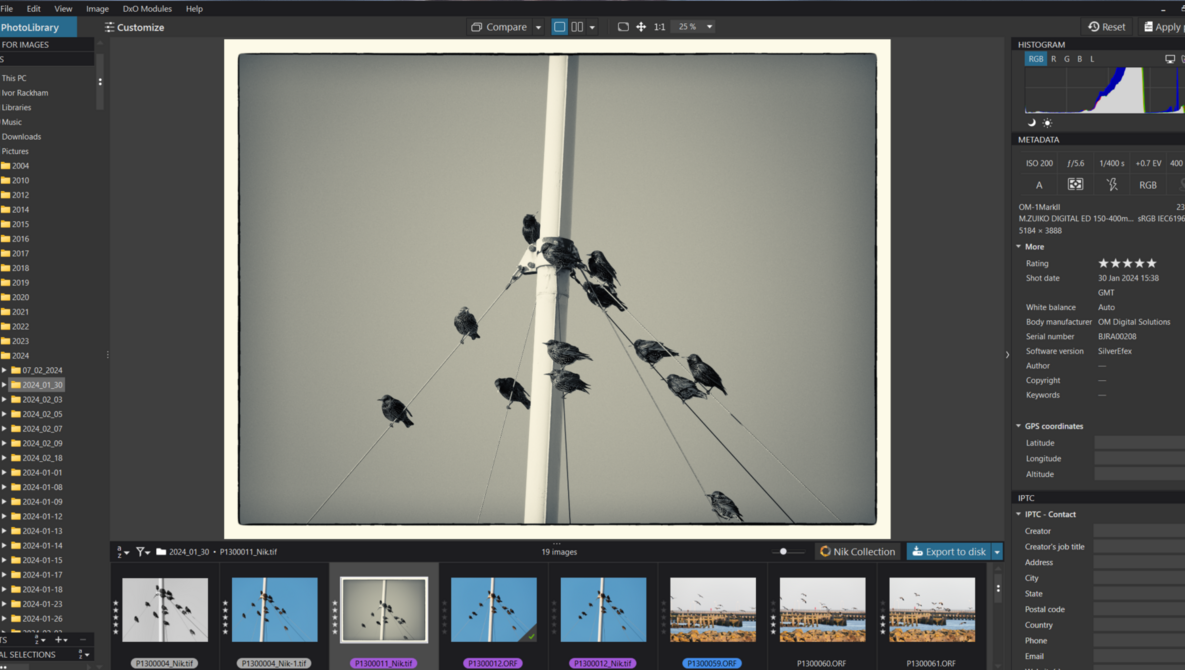Show green histogram channel G

(x=1066, y=59)
